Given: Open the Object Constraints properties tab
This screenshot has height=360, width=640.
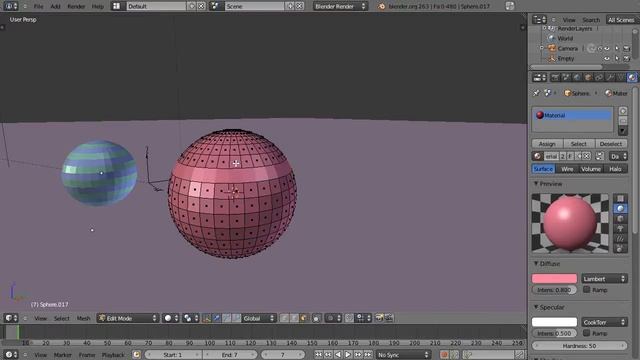Looking at the screenshot, I should click(599, 78).
